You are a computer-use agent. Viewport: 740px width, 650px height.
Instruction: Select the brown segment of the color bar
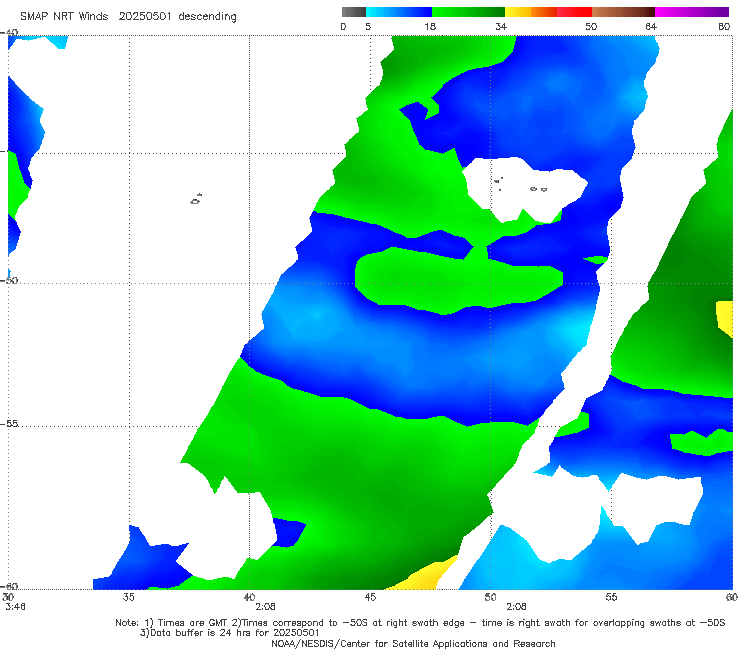point(623,12)
